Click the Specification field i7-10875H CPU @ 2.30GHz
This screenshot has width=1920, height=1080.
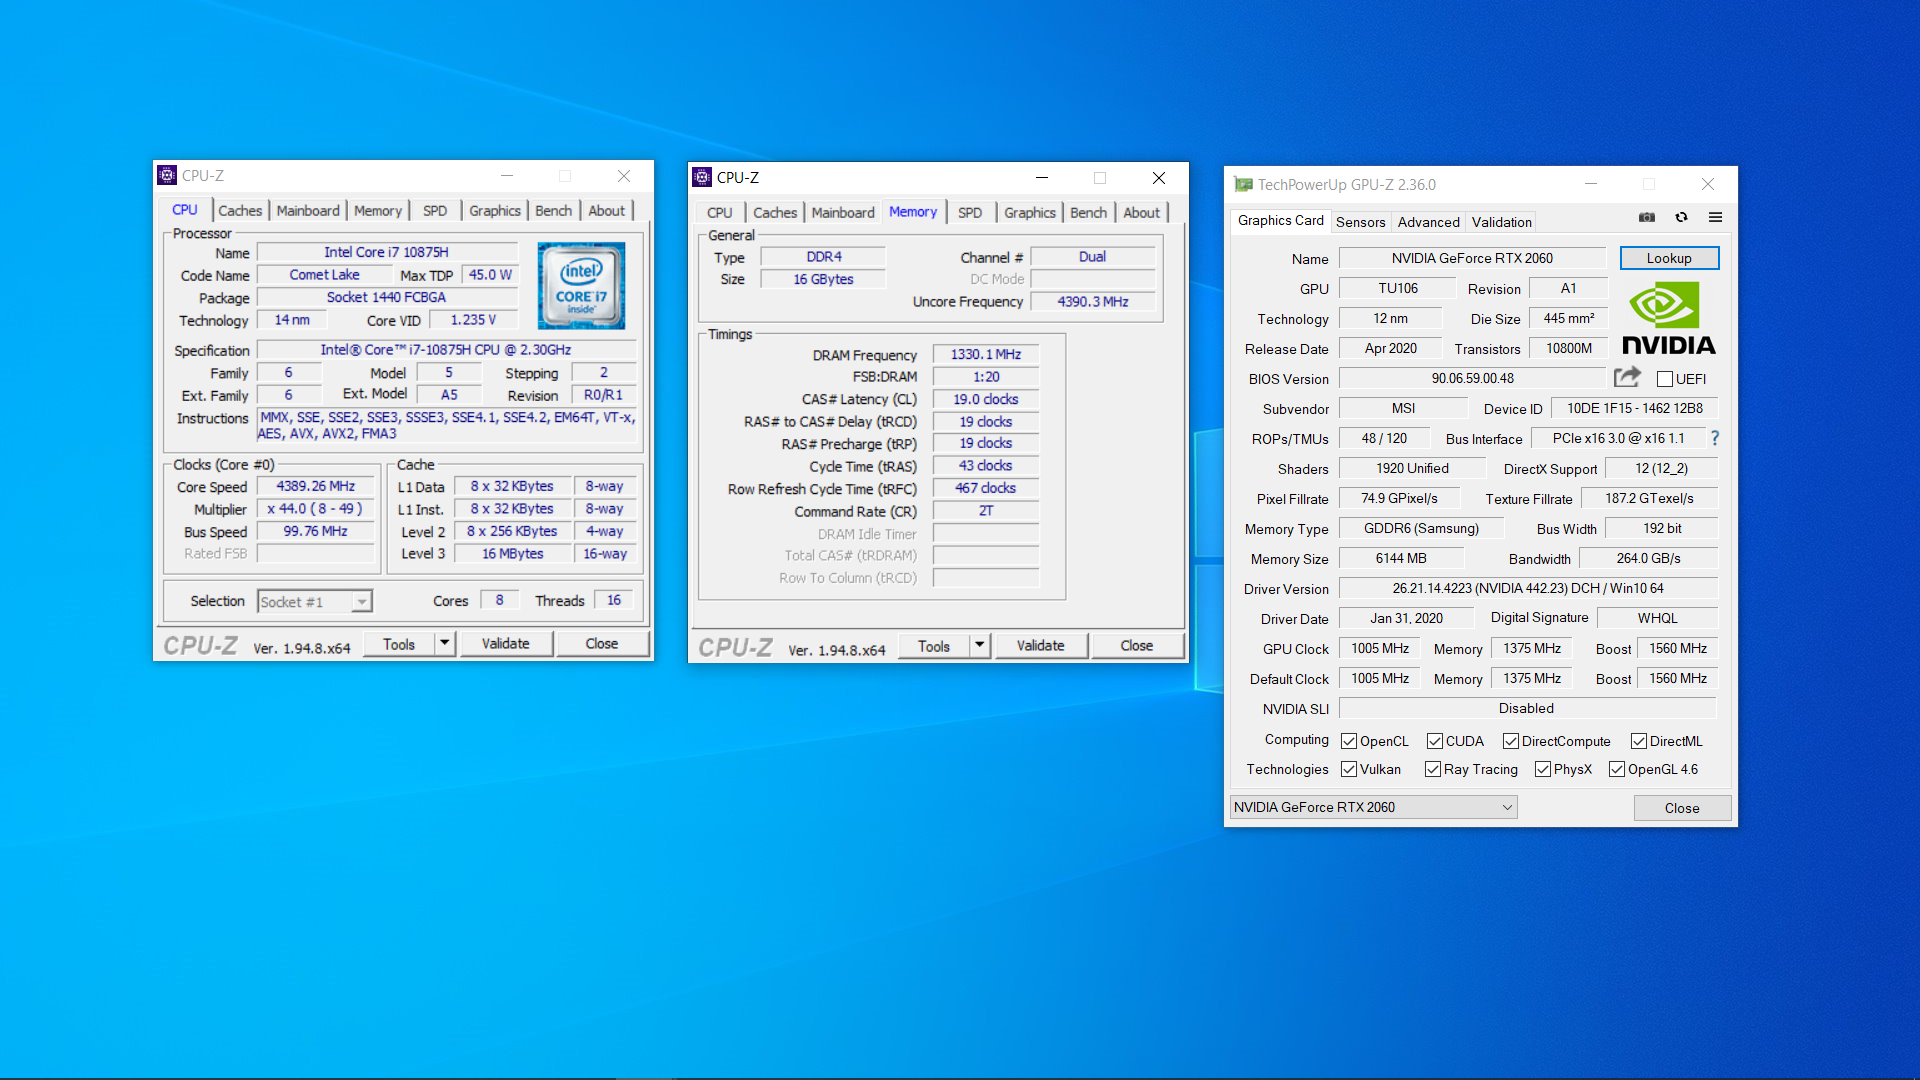pyautogui.click(x=446, y=350)
